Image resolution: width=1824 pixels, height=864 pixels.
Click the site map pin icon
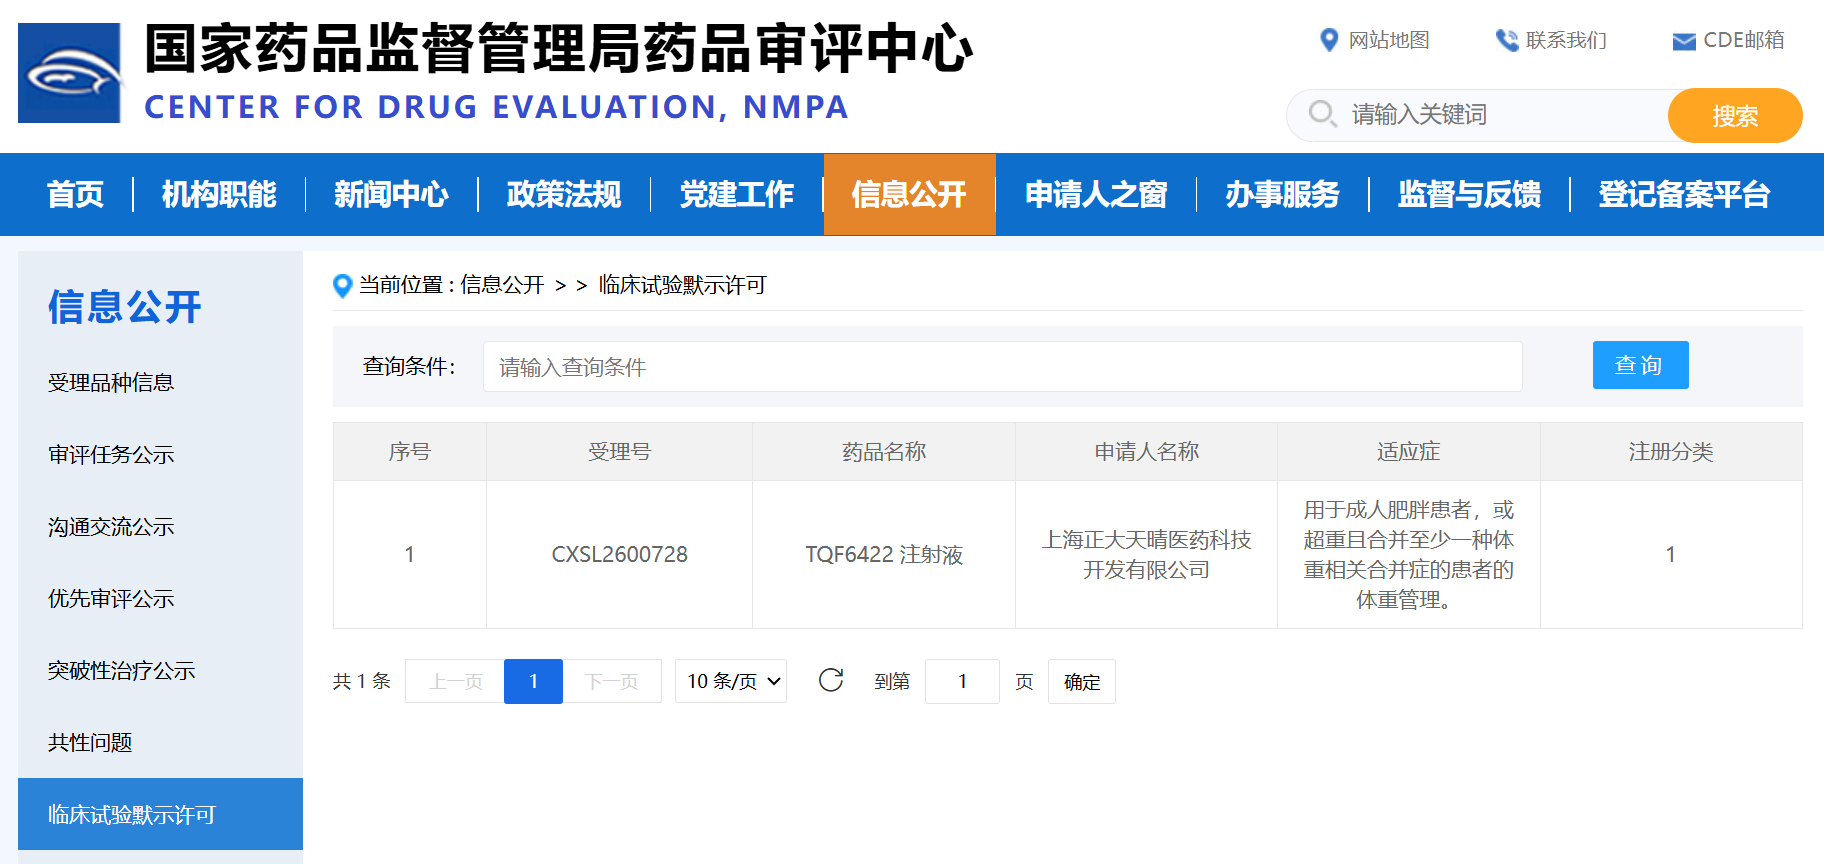tap(1329, 40)
